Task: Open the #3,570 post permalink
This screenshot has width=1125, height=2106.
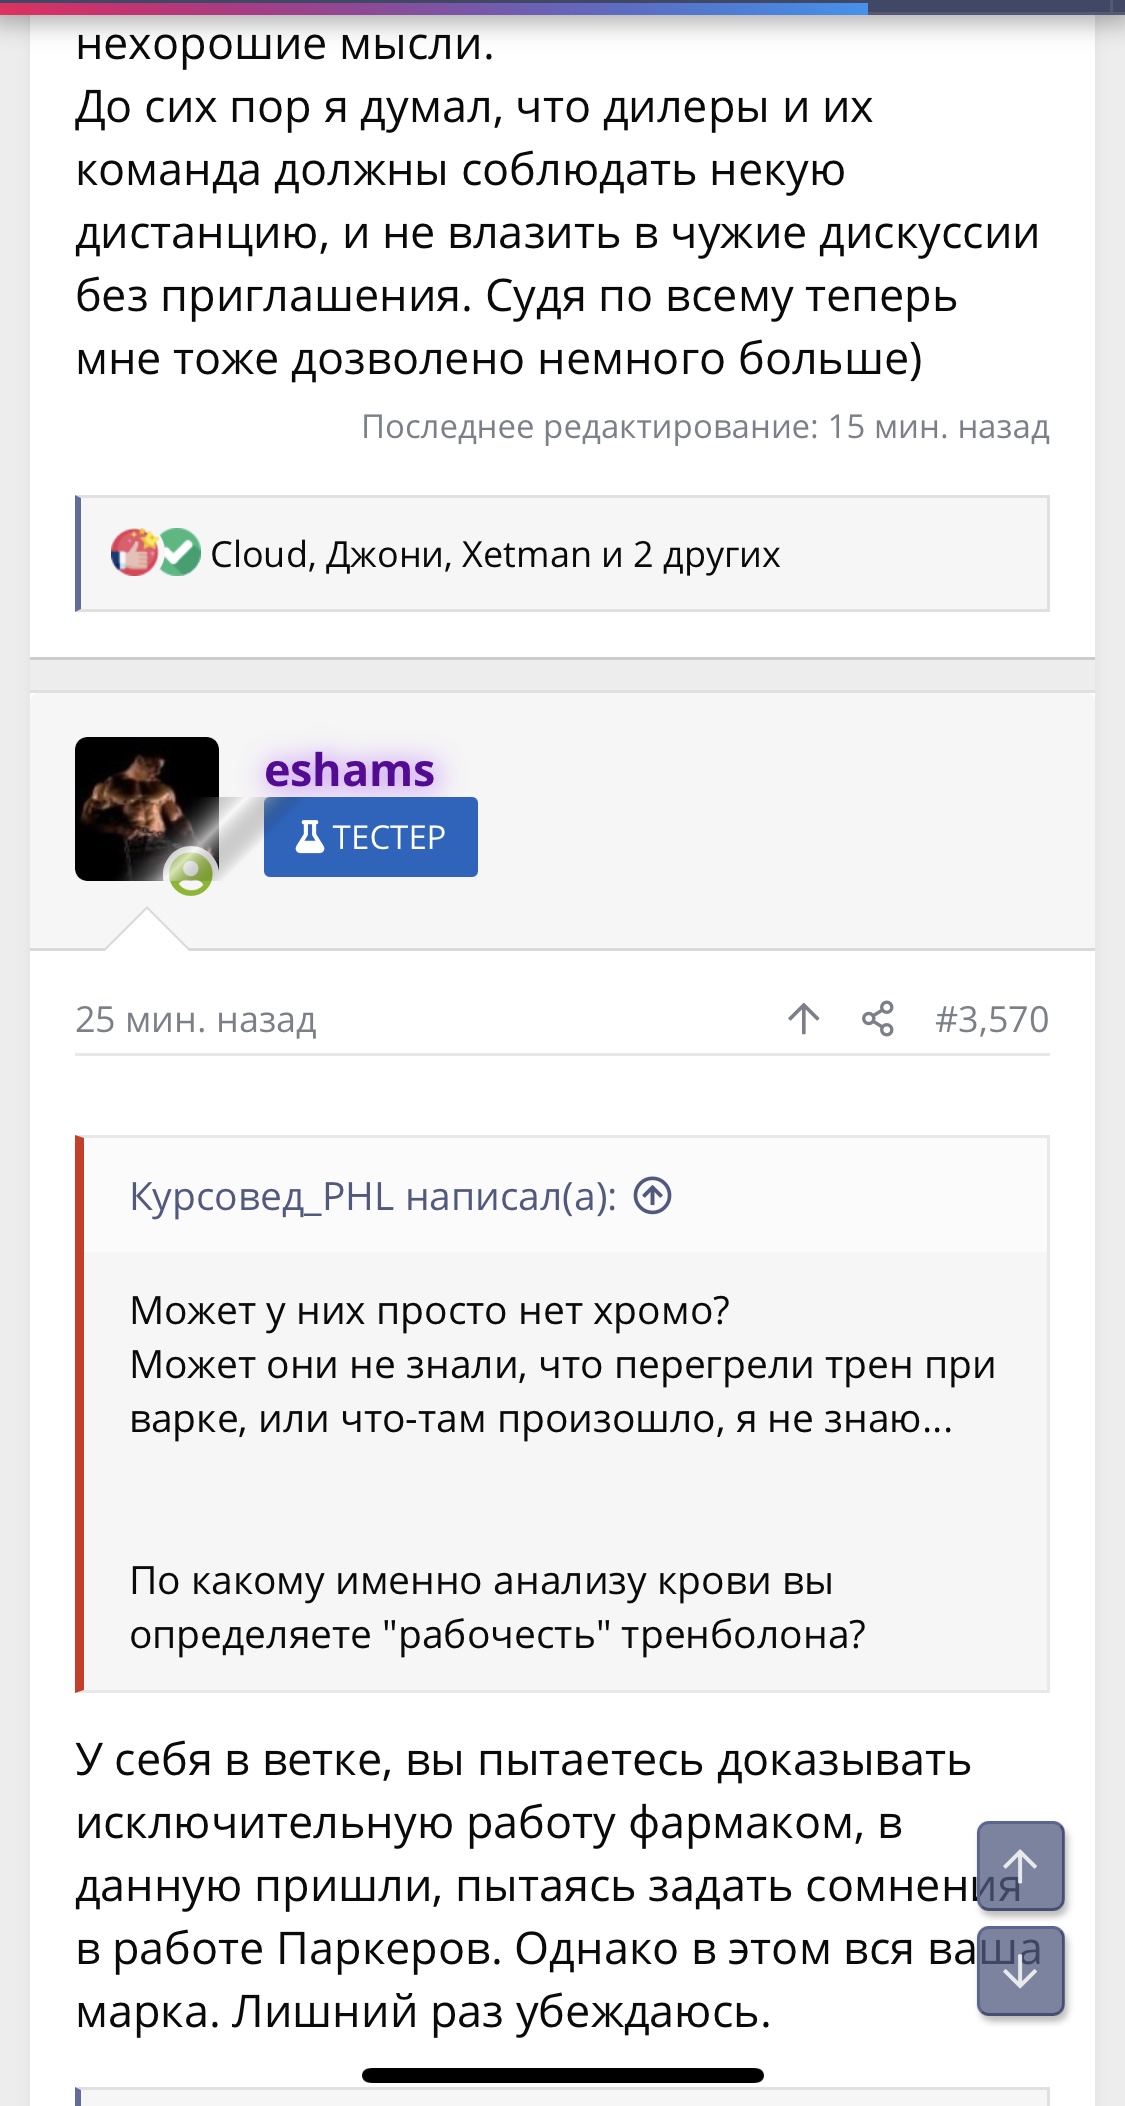Action: [x=991, y=1019]
